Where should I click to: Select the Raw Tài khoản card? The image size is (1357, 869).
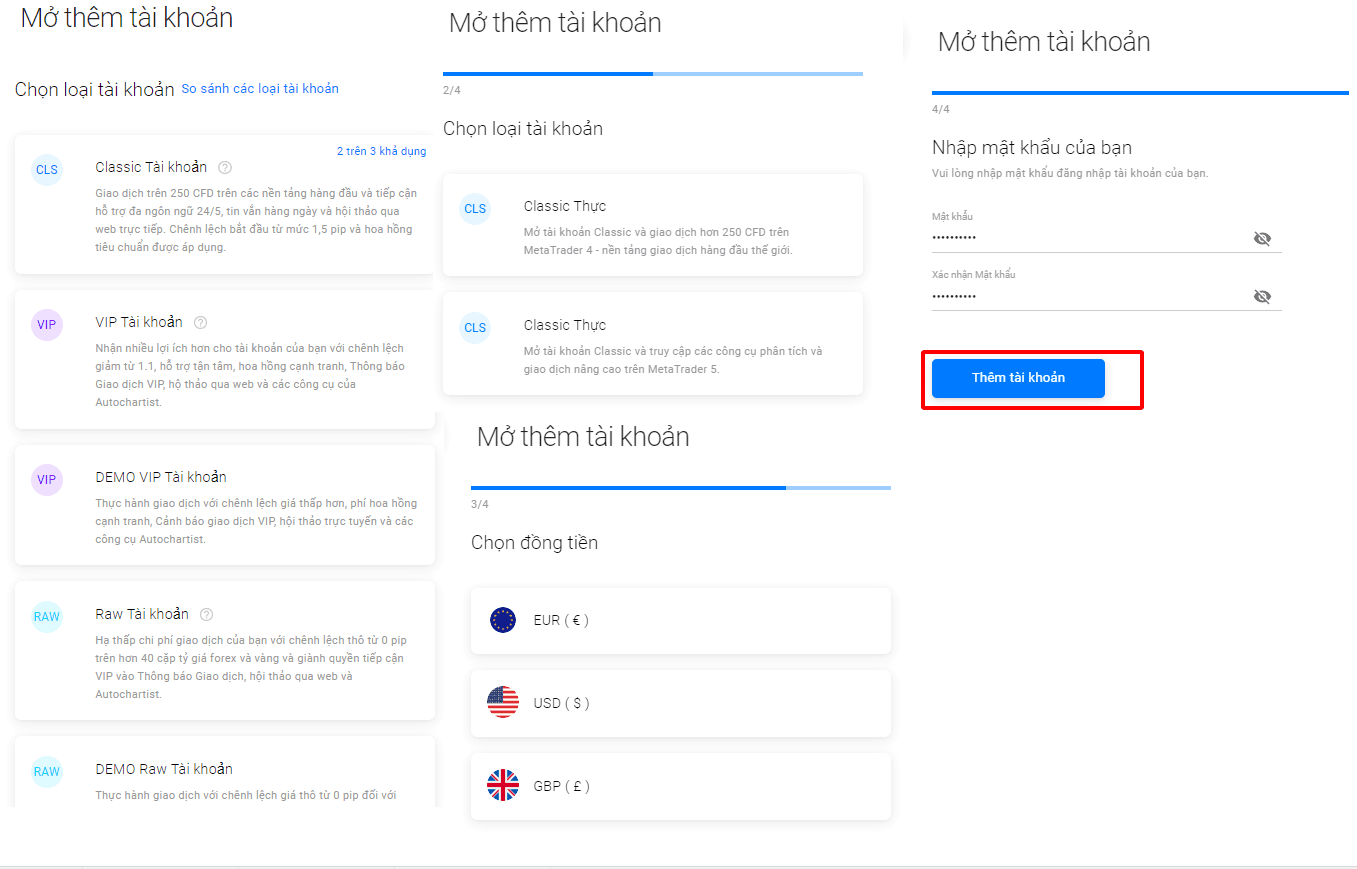(x=225, y=650)
